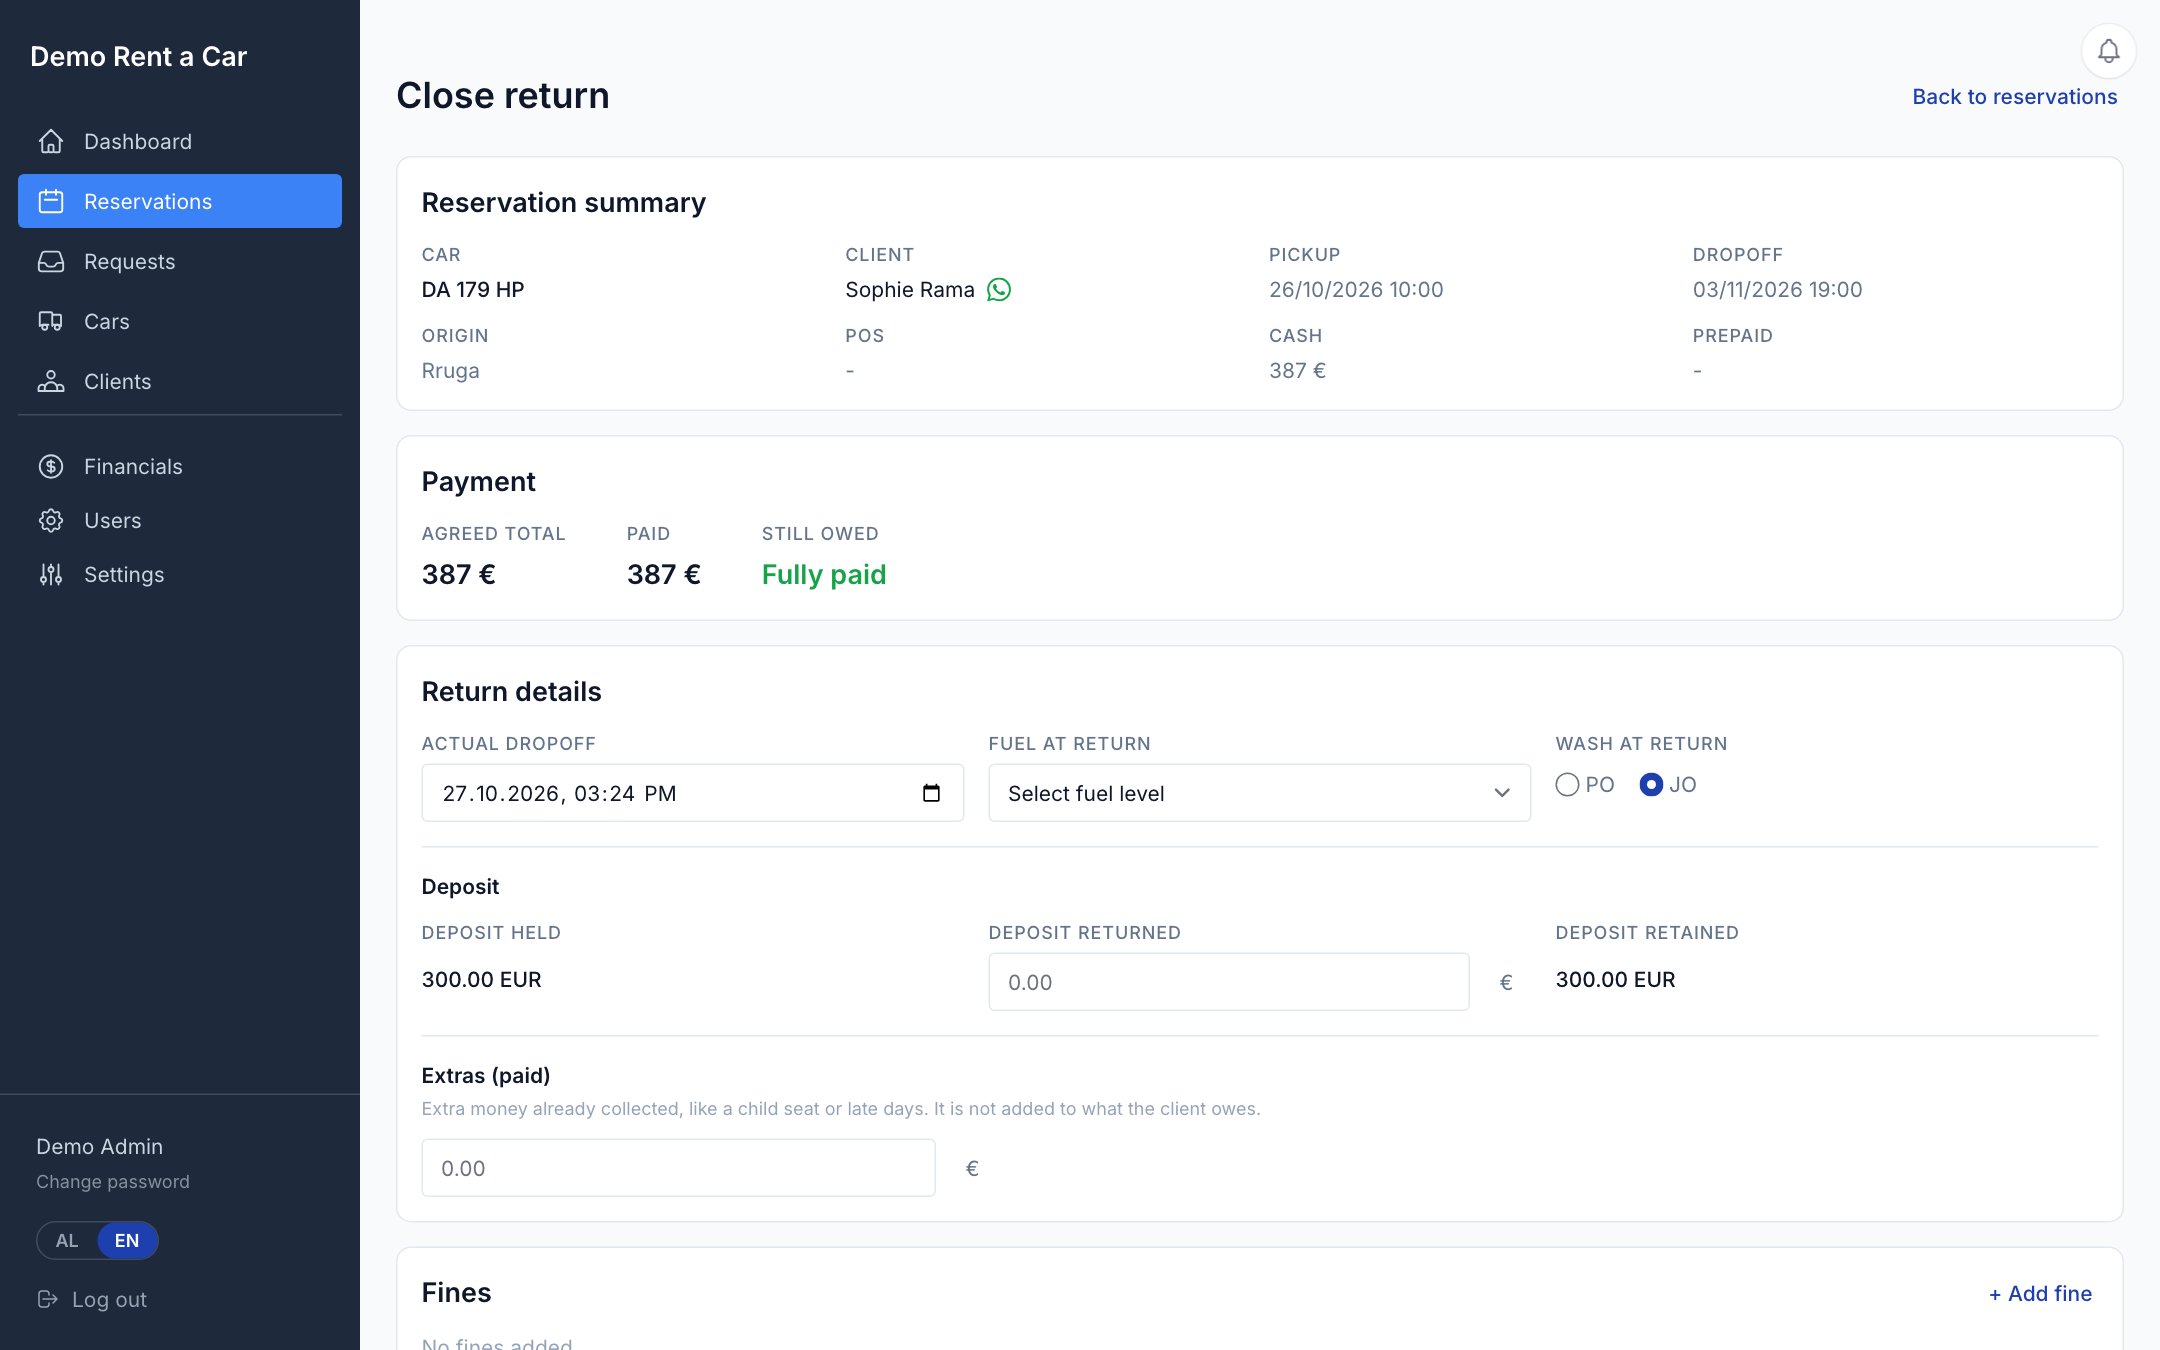2160x1350 pixels.
Task: Click the Financials dollar icon
Action: (x=51, y=467)
